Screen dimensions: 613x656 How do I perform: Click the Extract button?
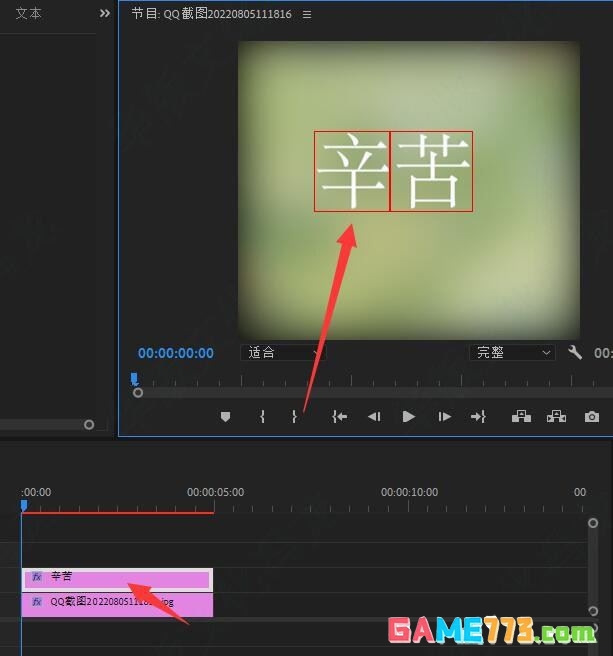556,417
